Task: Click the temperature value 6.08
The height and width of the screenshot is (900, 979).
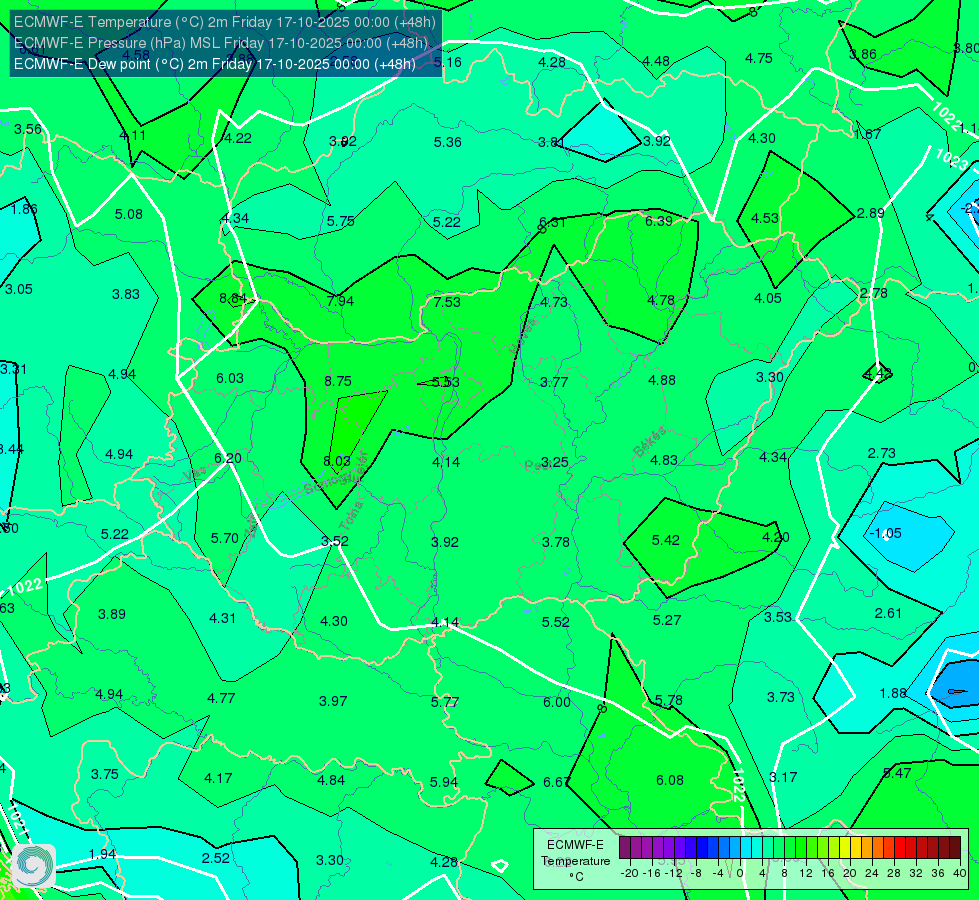Action: (x=670, y=780)
